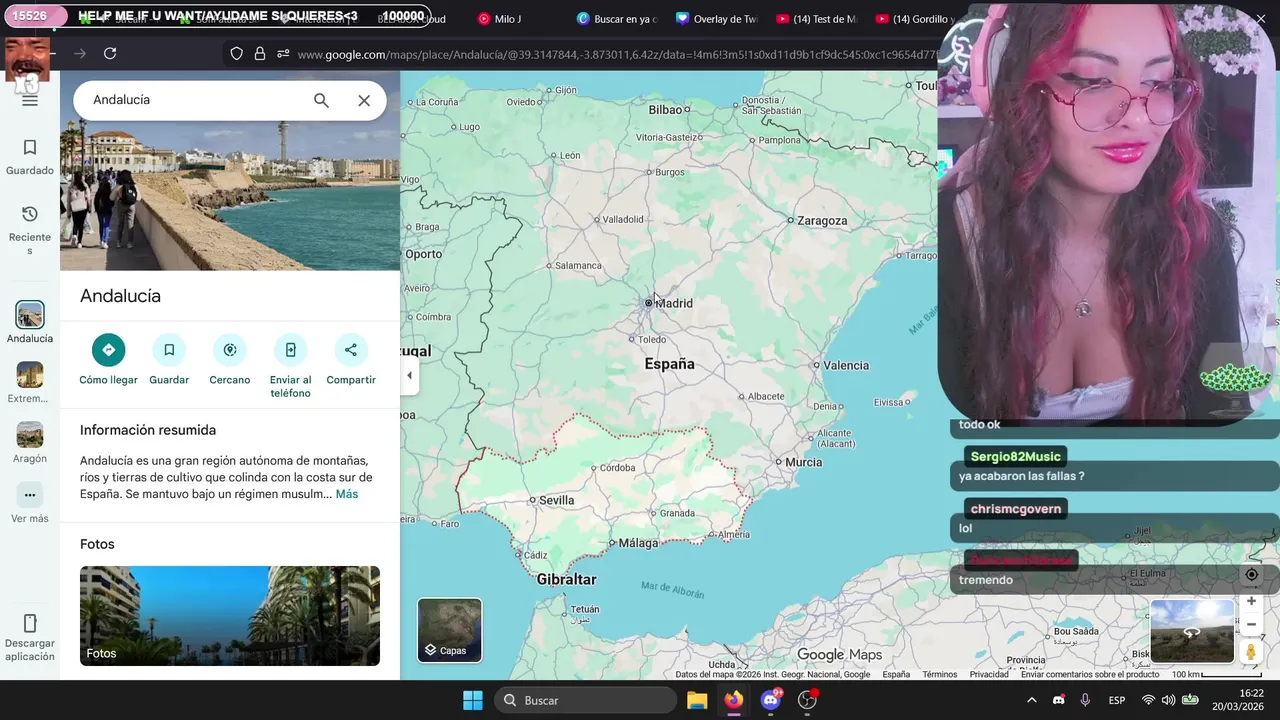Click the tray volume speaker icon
The image size is (1280, 720).
(1168, 700)
